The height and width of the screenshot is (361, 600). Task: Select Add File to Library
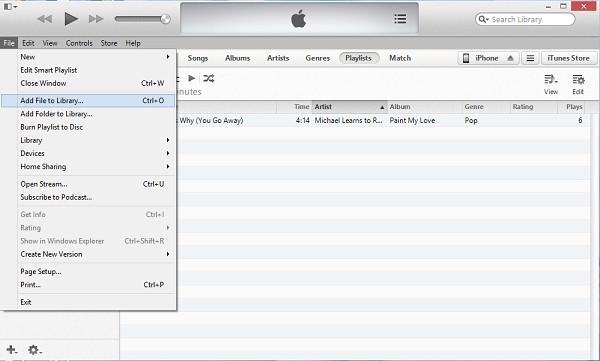coord(88,100)
